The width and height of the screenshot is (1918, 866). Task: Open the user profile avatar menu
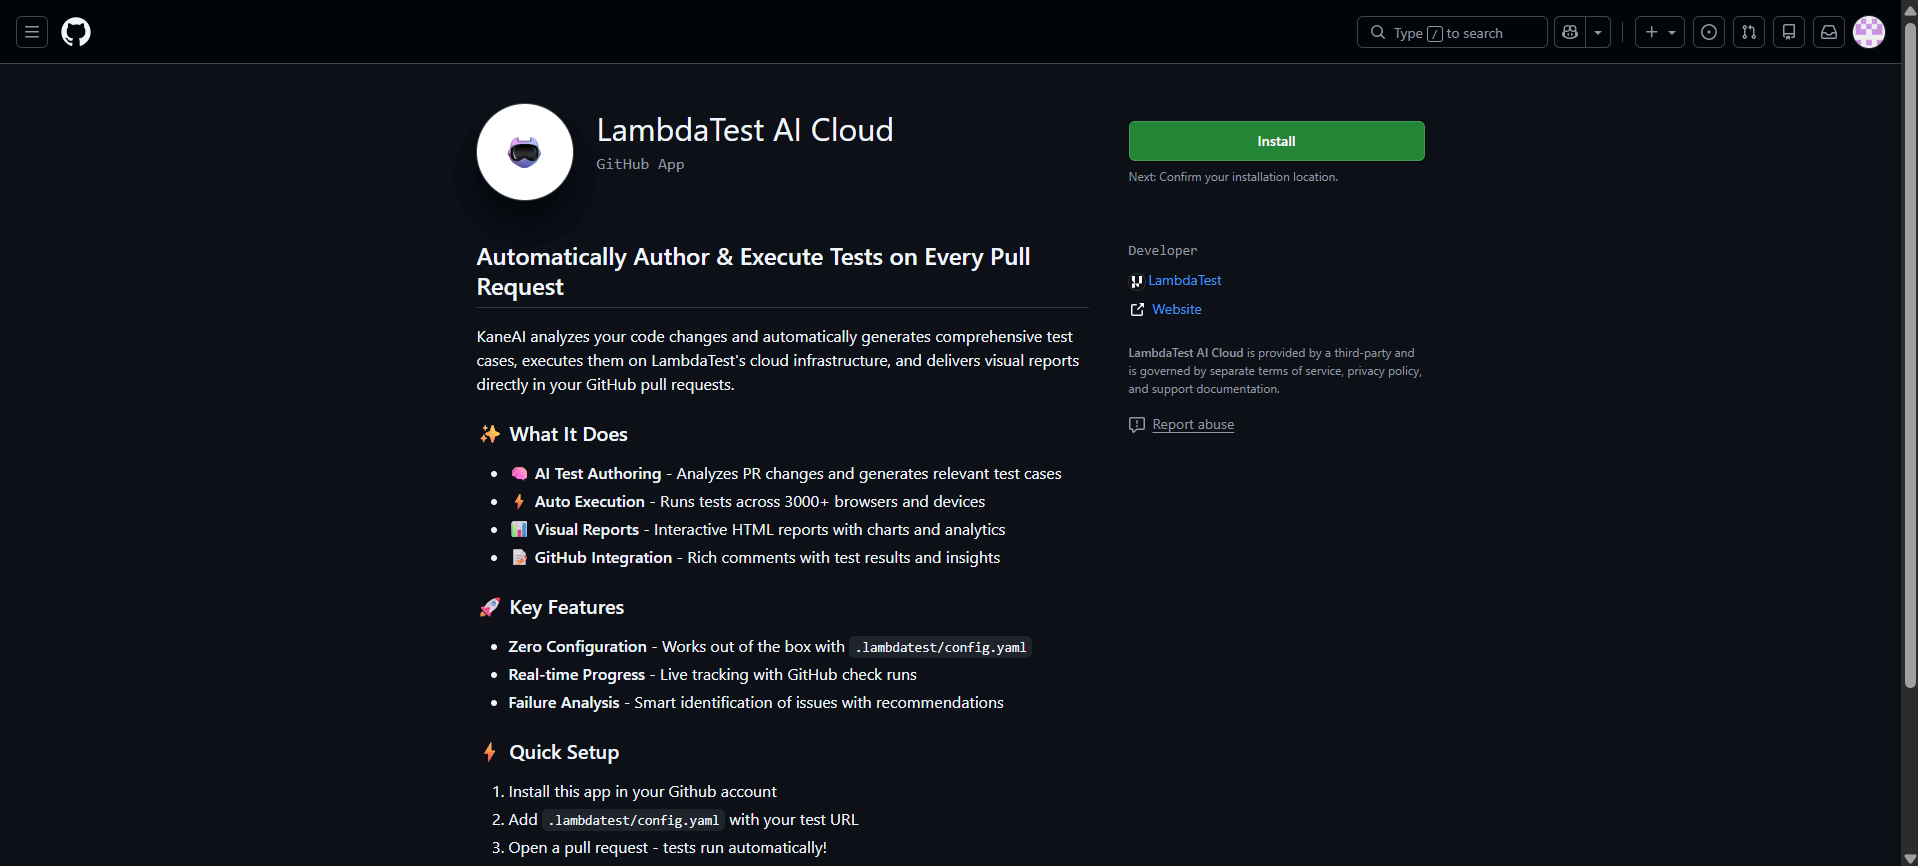pyautogui.click(x=1869, y=32)
